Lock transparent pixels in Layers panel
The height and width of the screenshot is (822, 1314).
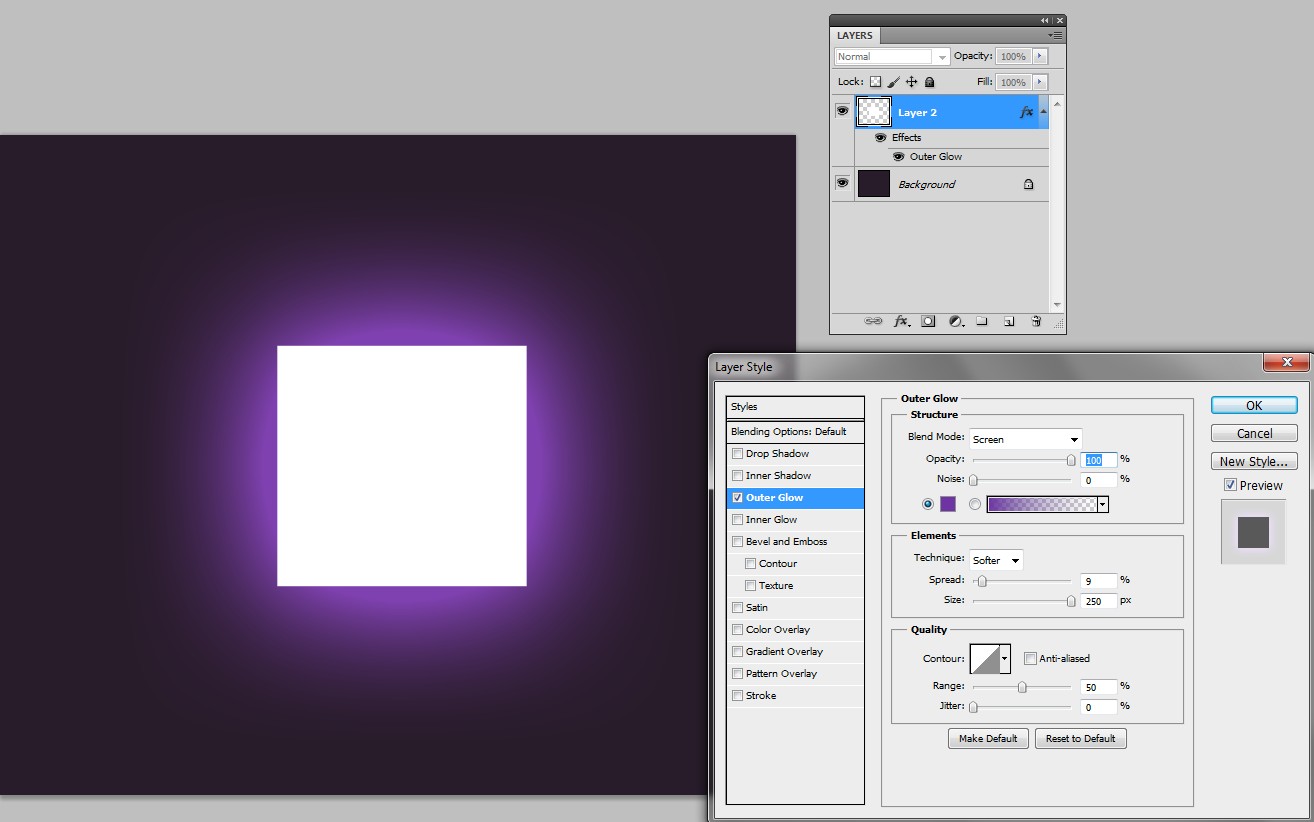pos(875,82)
